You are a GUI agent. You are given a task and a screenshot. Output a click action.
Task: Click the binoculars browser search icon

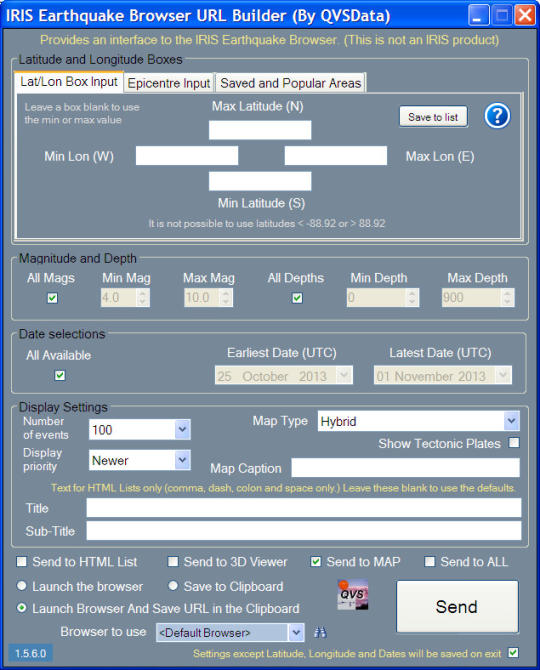[320, 632]
